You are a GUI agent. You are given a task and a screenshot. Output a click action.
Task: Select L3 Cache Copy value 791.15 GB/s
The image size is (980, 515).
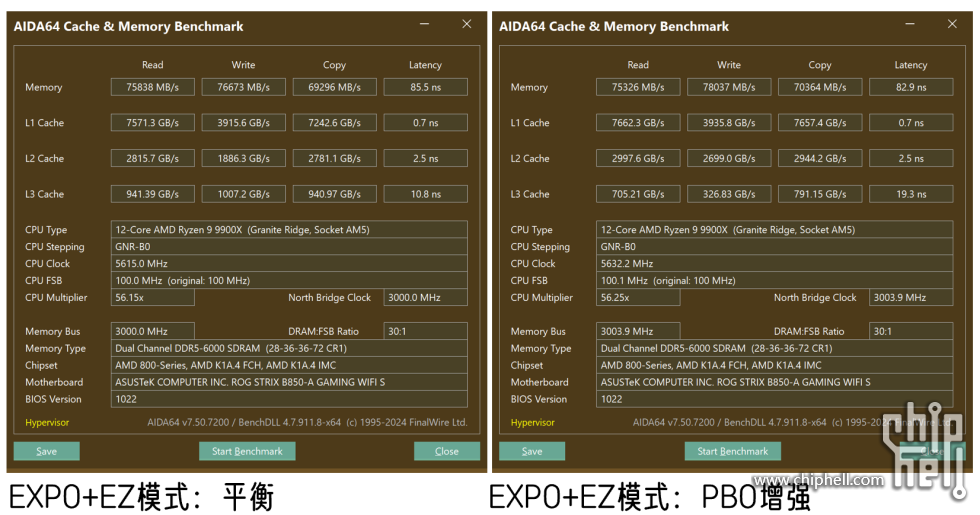pyautogui.click(x=820, y=194)
